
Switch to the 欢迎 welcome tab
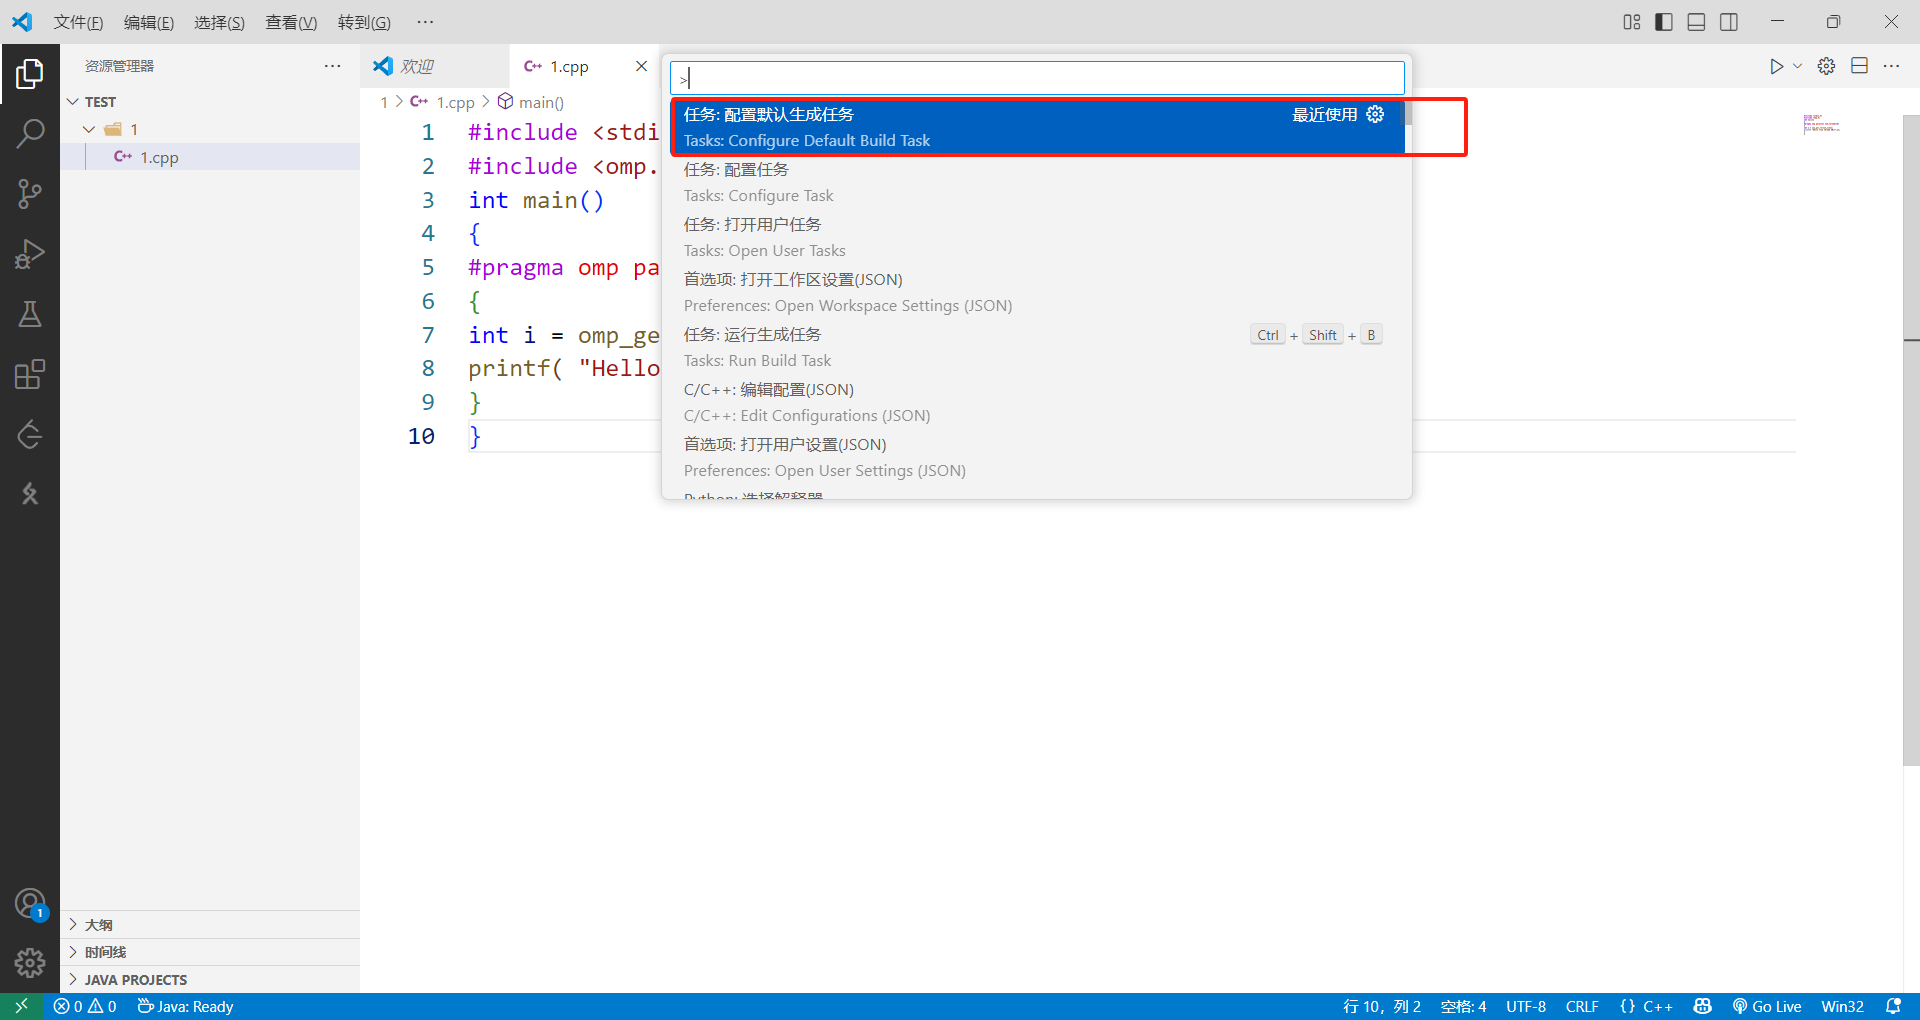[x=416, y=66]
